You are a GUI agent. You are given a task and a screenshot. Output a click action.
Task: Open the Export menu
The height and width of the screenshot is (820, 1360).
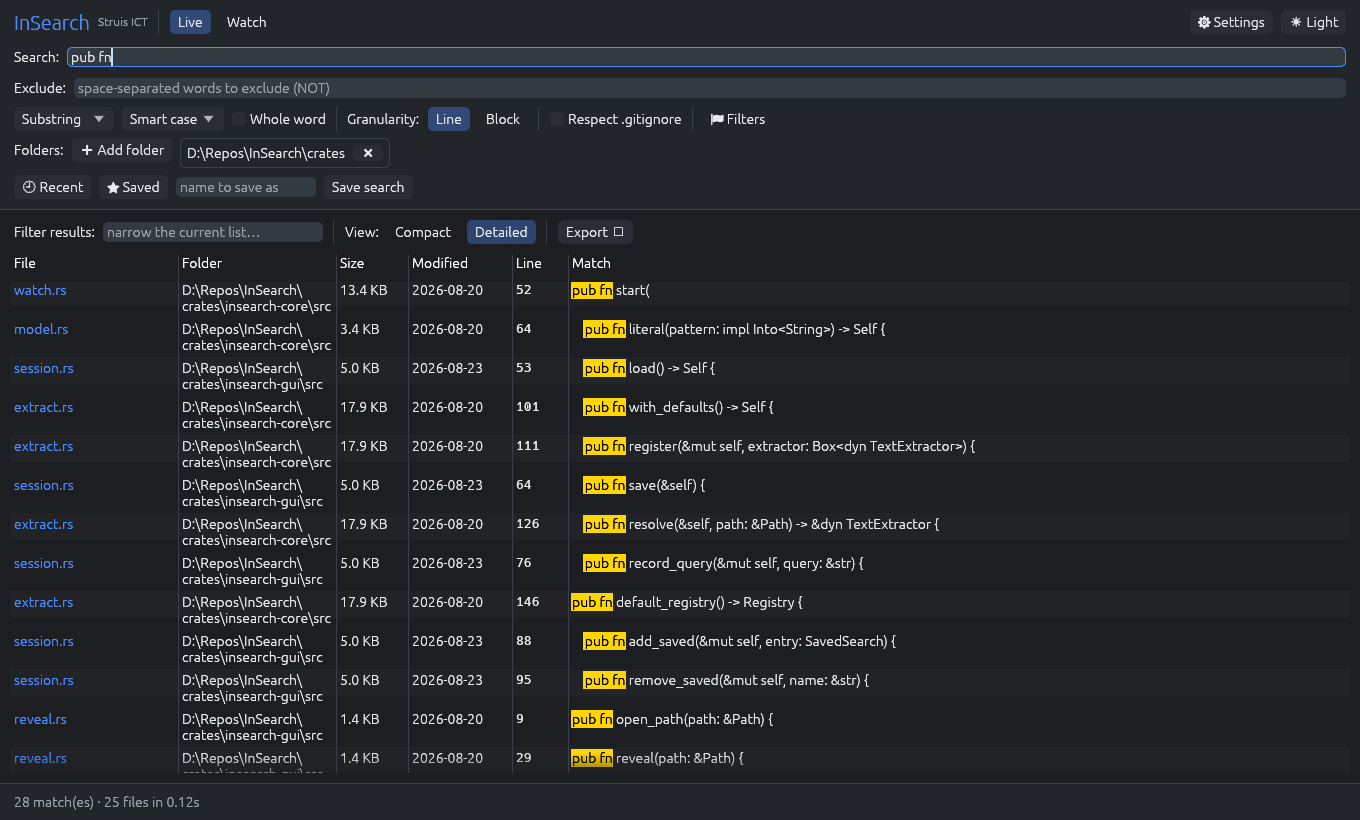click(595, 232)
